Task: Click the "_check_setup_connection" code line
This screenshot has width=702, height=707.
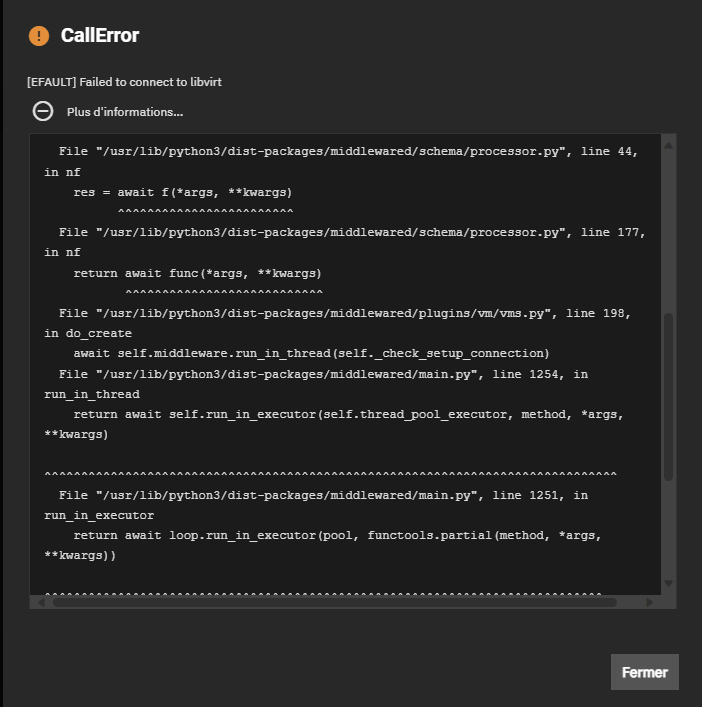Action: tap(311, 354)
